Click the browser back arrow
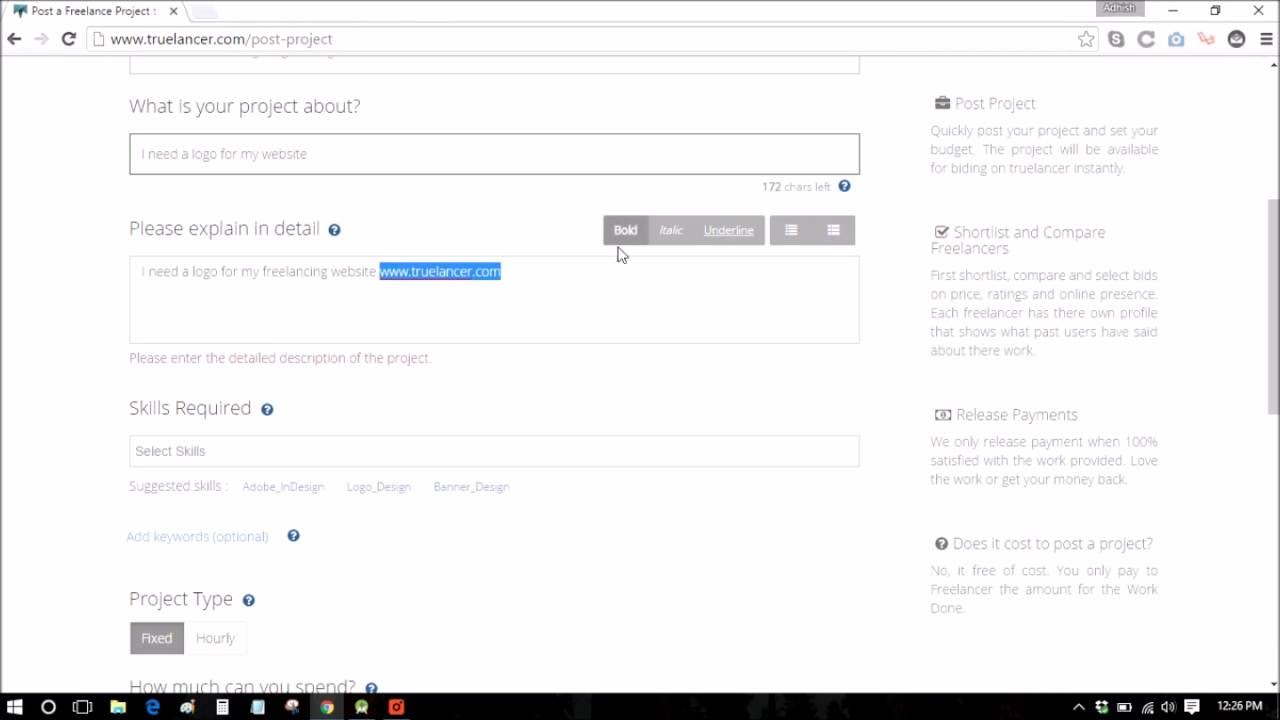The width and height of the screenshot is (1280, 720). pos(14,39)
